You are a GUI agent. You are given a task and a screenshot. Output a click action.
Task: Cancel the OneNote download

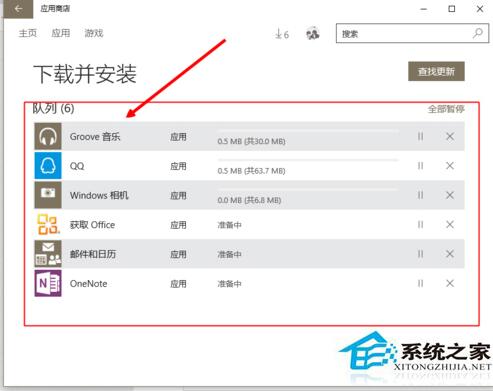(x=450, y=283)
